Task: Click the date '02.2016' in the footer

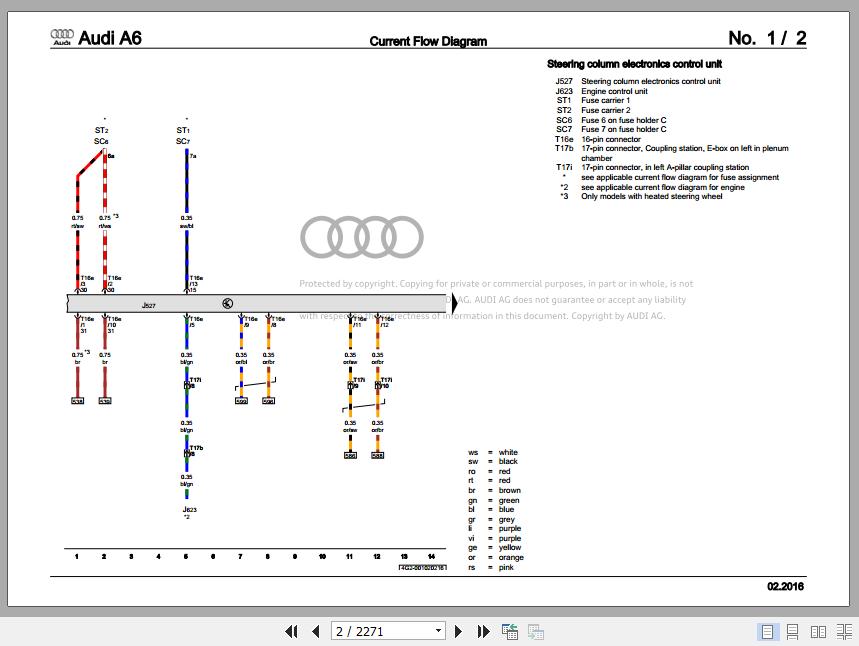Action: click(785, 586)
